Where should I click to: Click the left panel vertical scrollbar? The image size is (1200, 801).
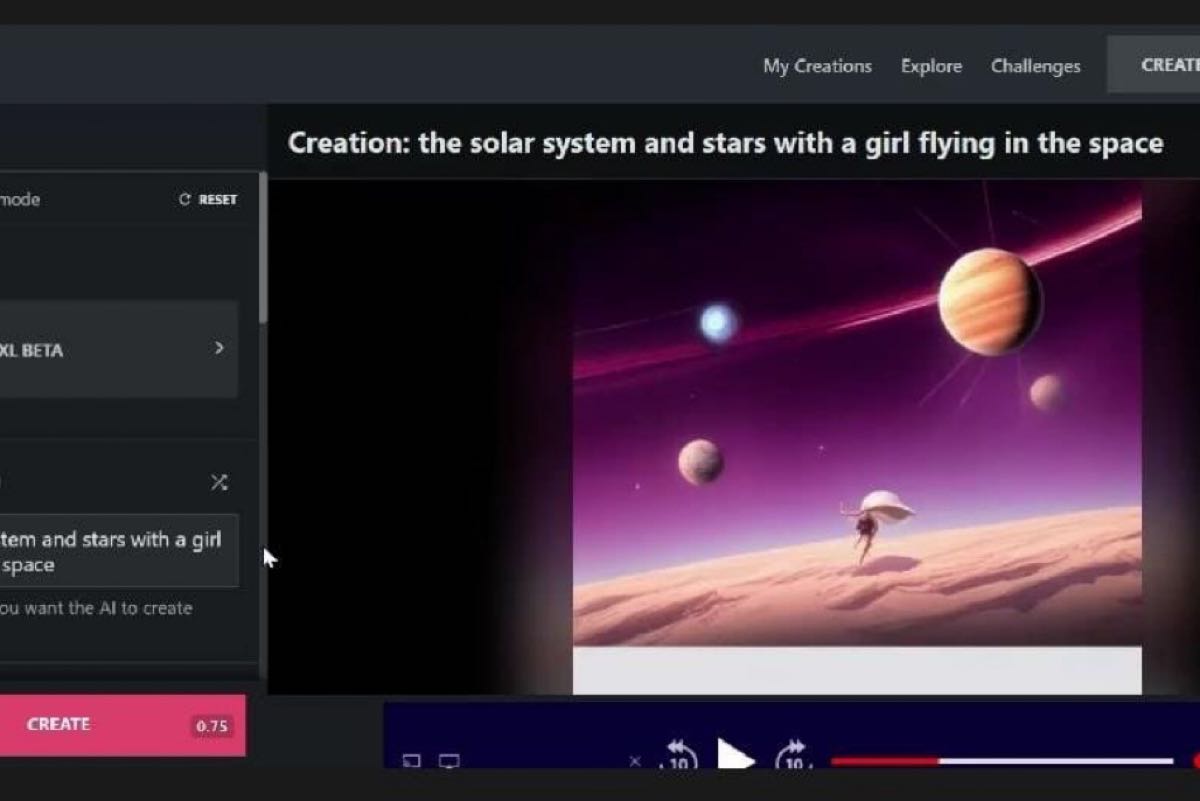click(263, 250)
